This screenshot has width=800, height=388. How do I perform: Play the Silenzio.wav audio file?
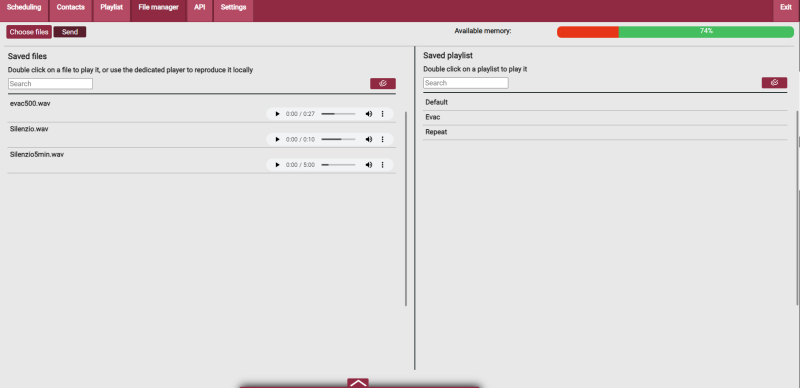[277, 139]
